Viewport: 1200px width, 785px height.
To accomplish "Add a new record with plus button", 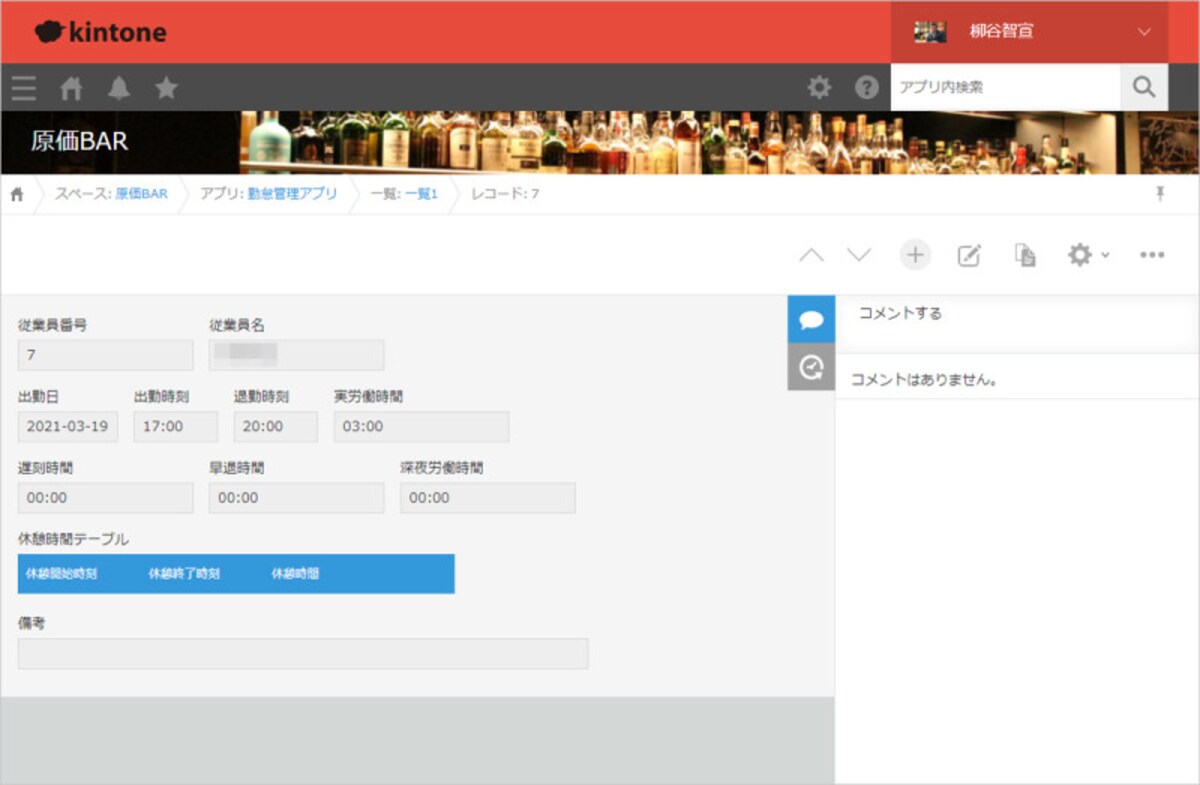I will [915, 255].
